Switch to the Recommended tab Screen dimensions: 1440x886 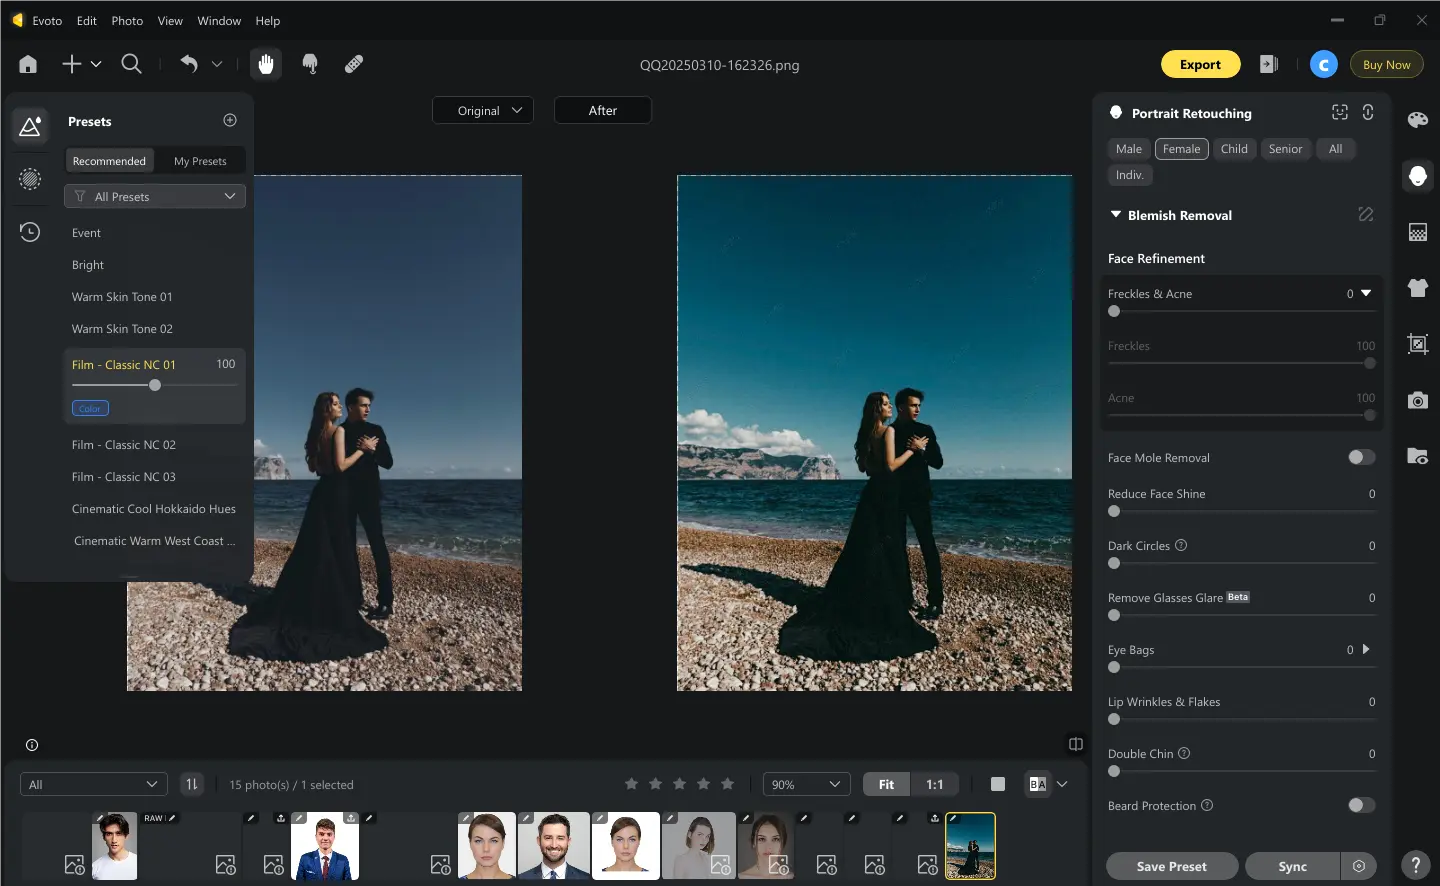[x=109, y=161]
